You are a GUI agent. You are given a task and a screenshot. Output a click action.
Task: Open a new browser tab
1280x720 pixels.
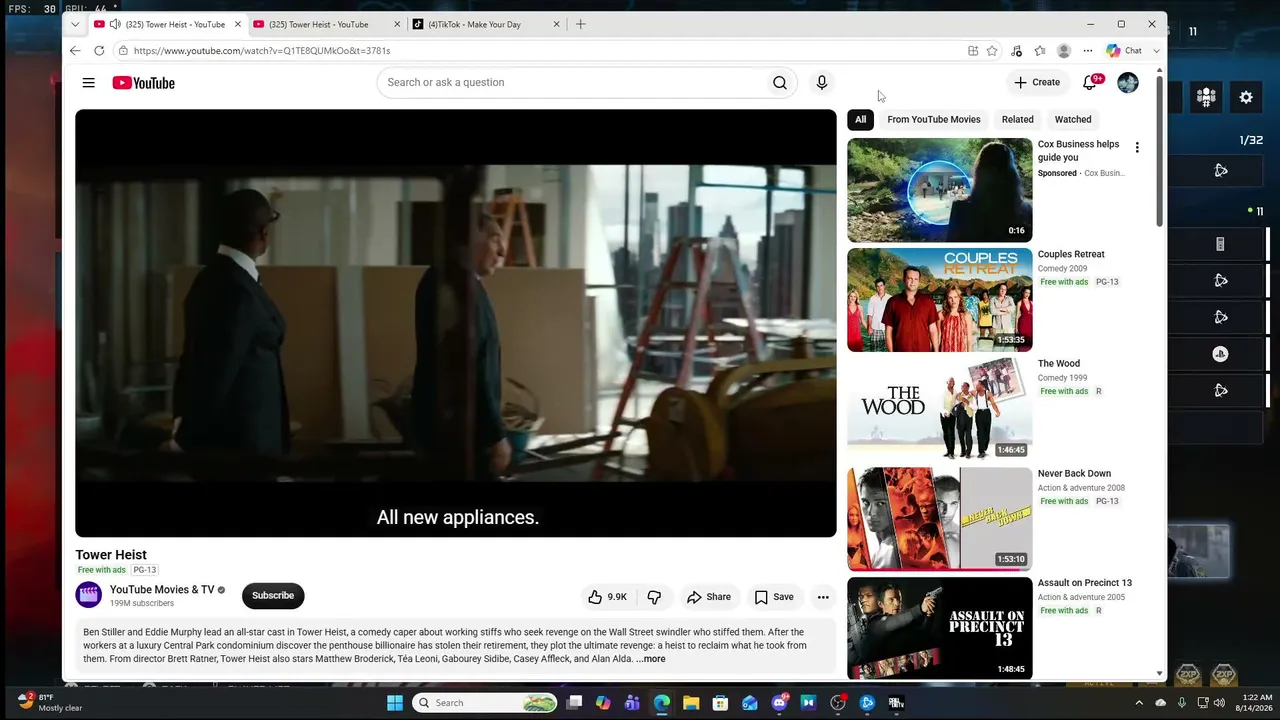(x=581, y=24)
